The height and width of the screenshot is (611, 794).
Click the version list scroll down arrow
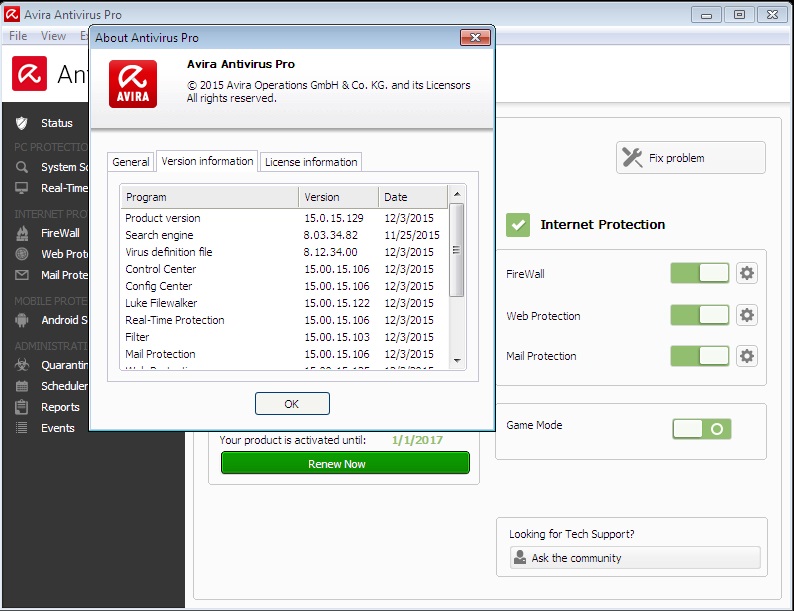tap(457, 360)
